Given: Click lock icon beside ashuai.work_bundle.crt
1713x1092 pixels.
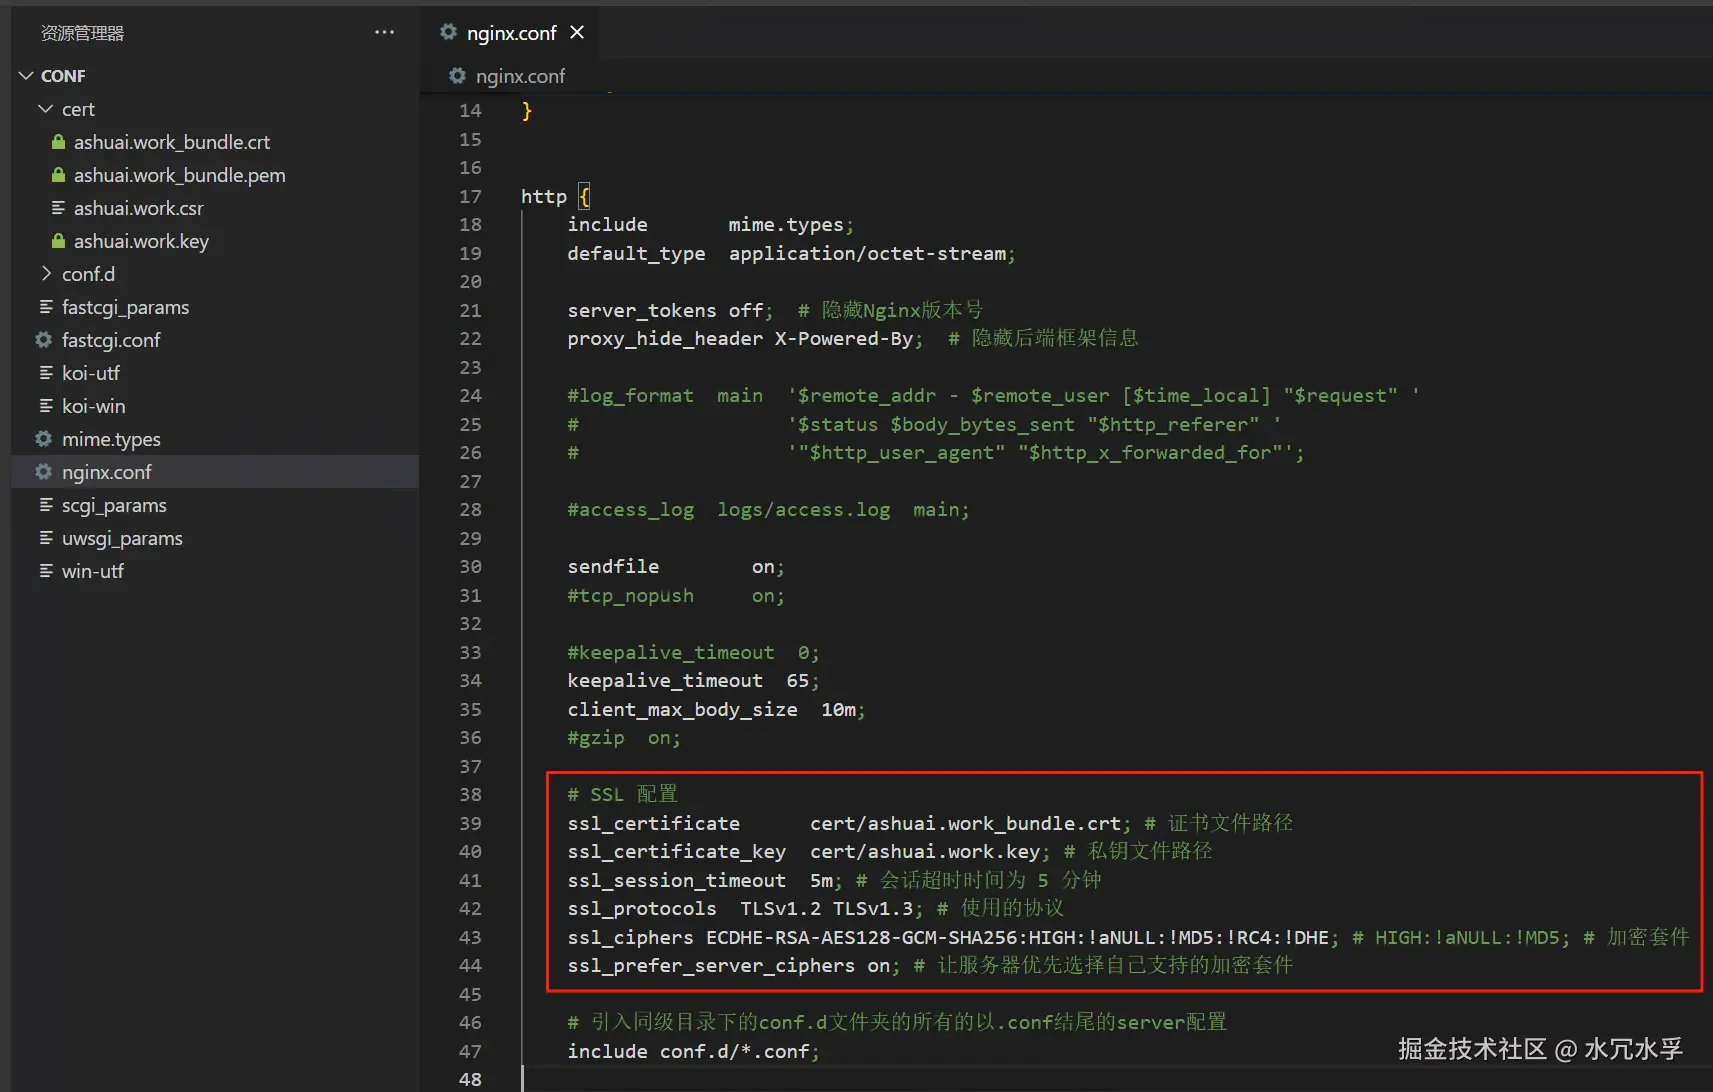Looking at the screenshot, I should pyautogui.click(x=58, y=142).
